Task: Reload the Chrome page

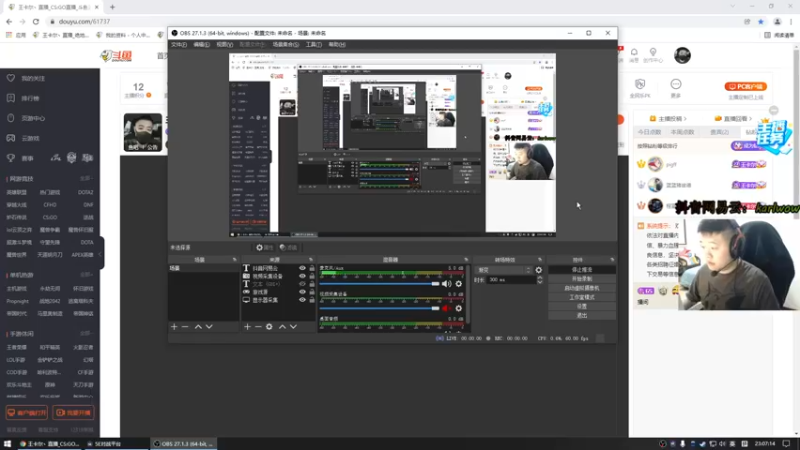Action: click(36, 21)
